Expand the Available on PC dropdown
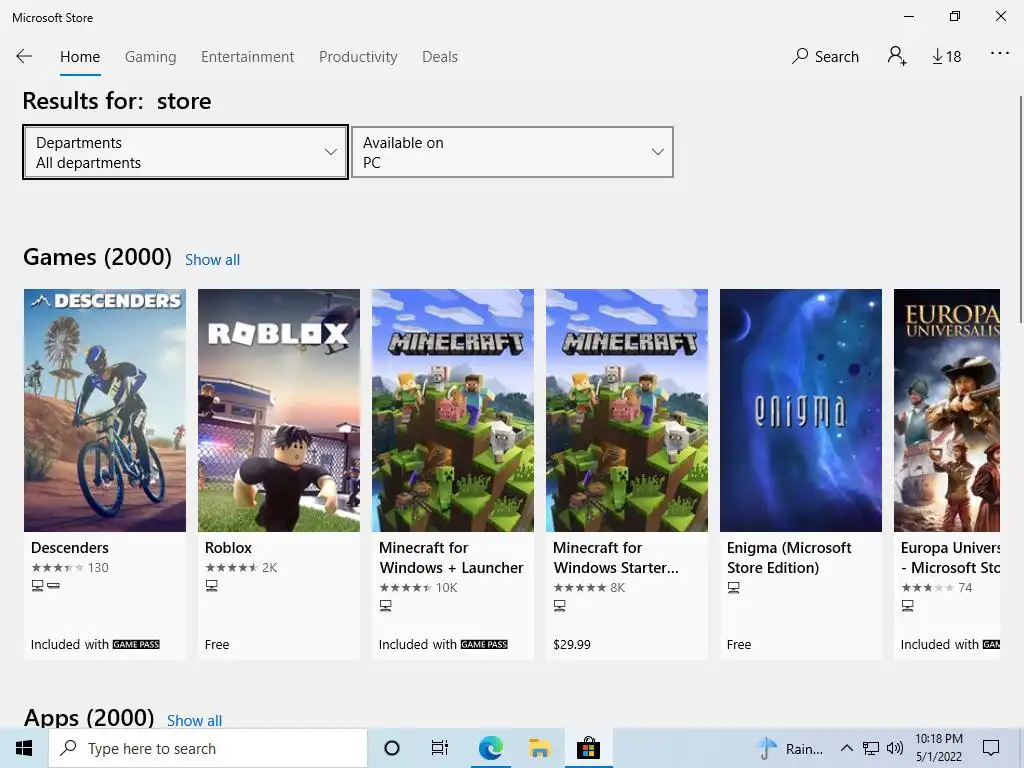Viewport: 1024px width, 768px height. (512, 152)
